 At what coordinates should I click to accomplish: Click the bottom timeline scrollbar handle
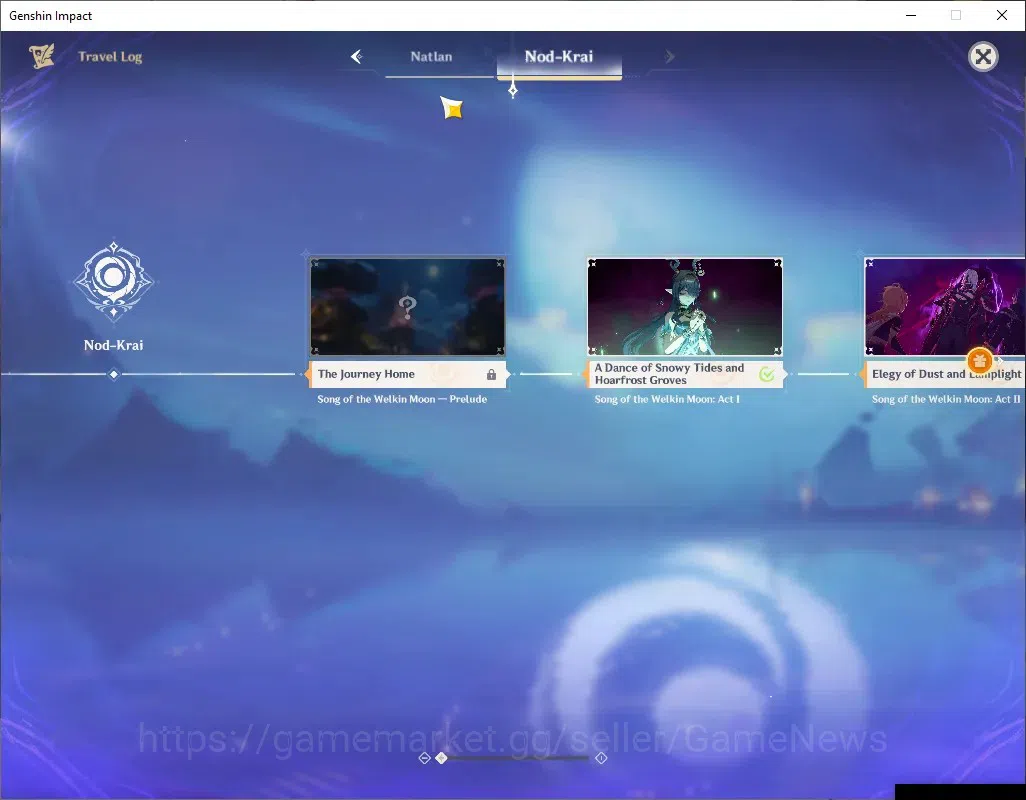pyautogui.click(x=442, y=758)
